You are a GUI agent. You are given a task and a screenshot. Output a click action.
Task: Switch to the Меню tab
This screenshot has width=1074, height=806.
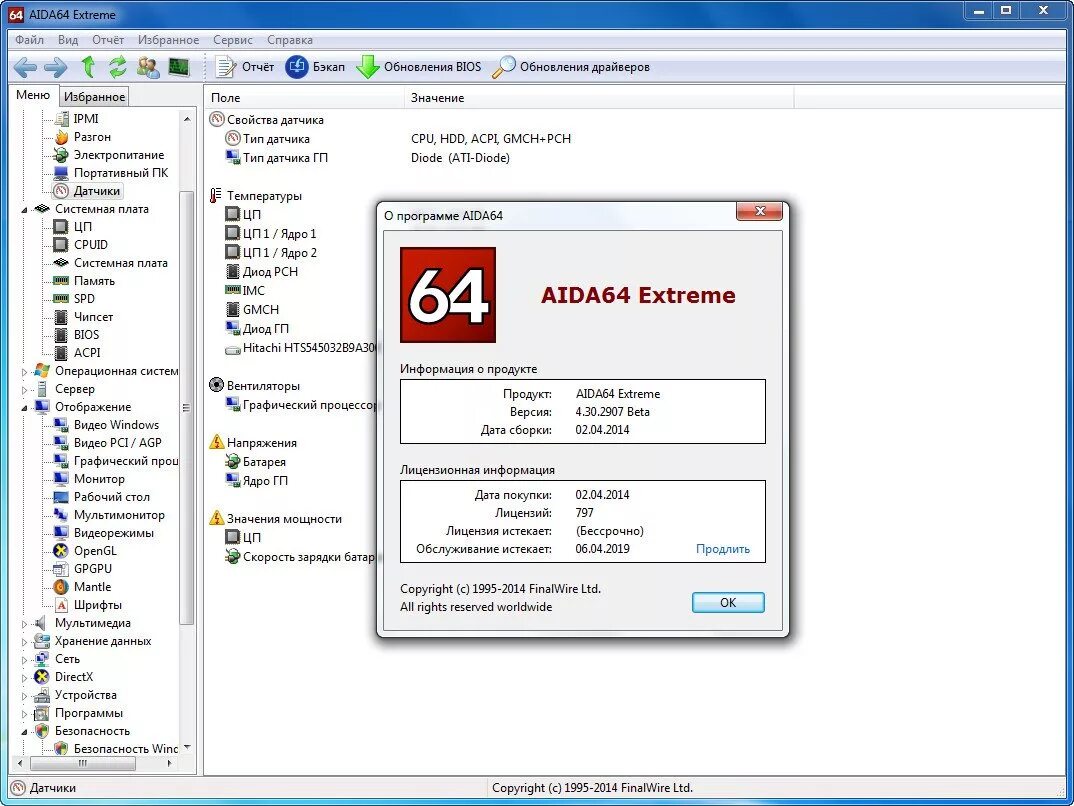[x=33, y=95]
